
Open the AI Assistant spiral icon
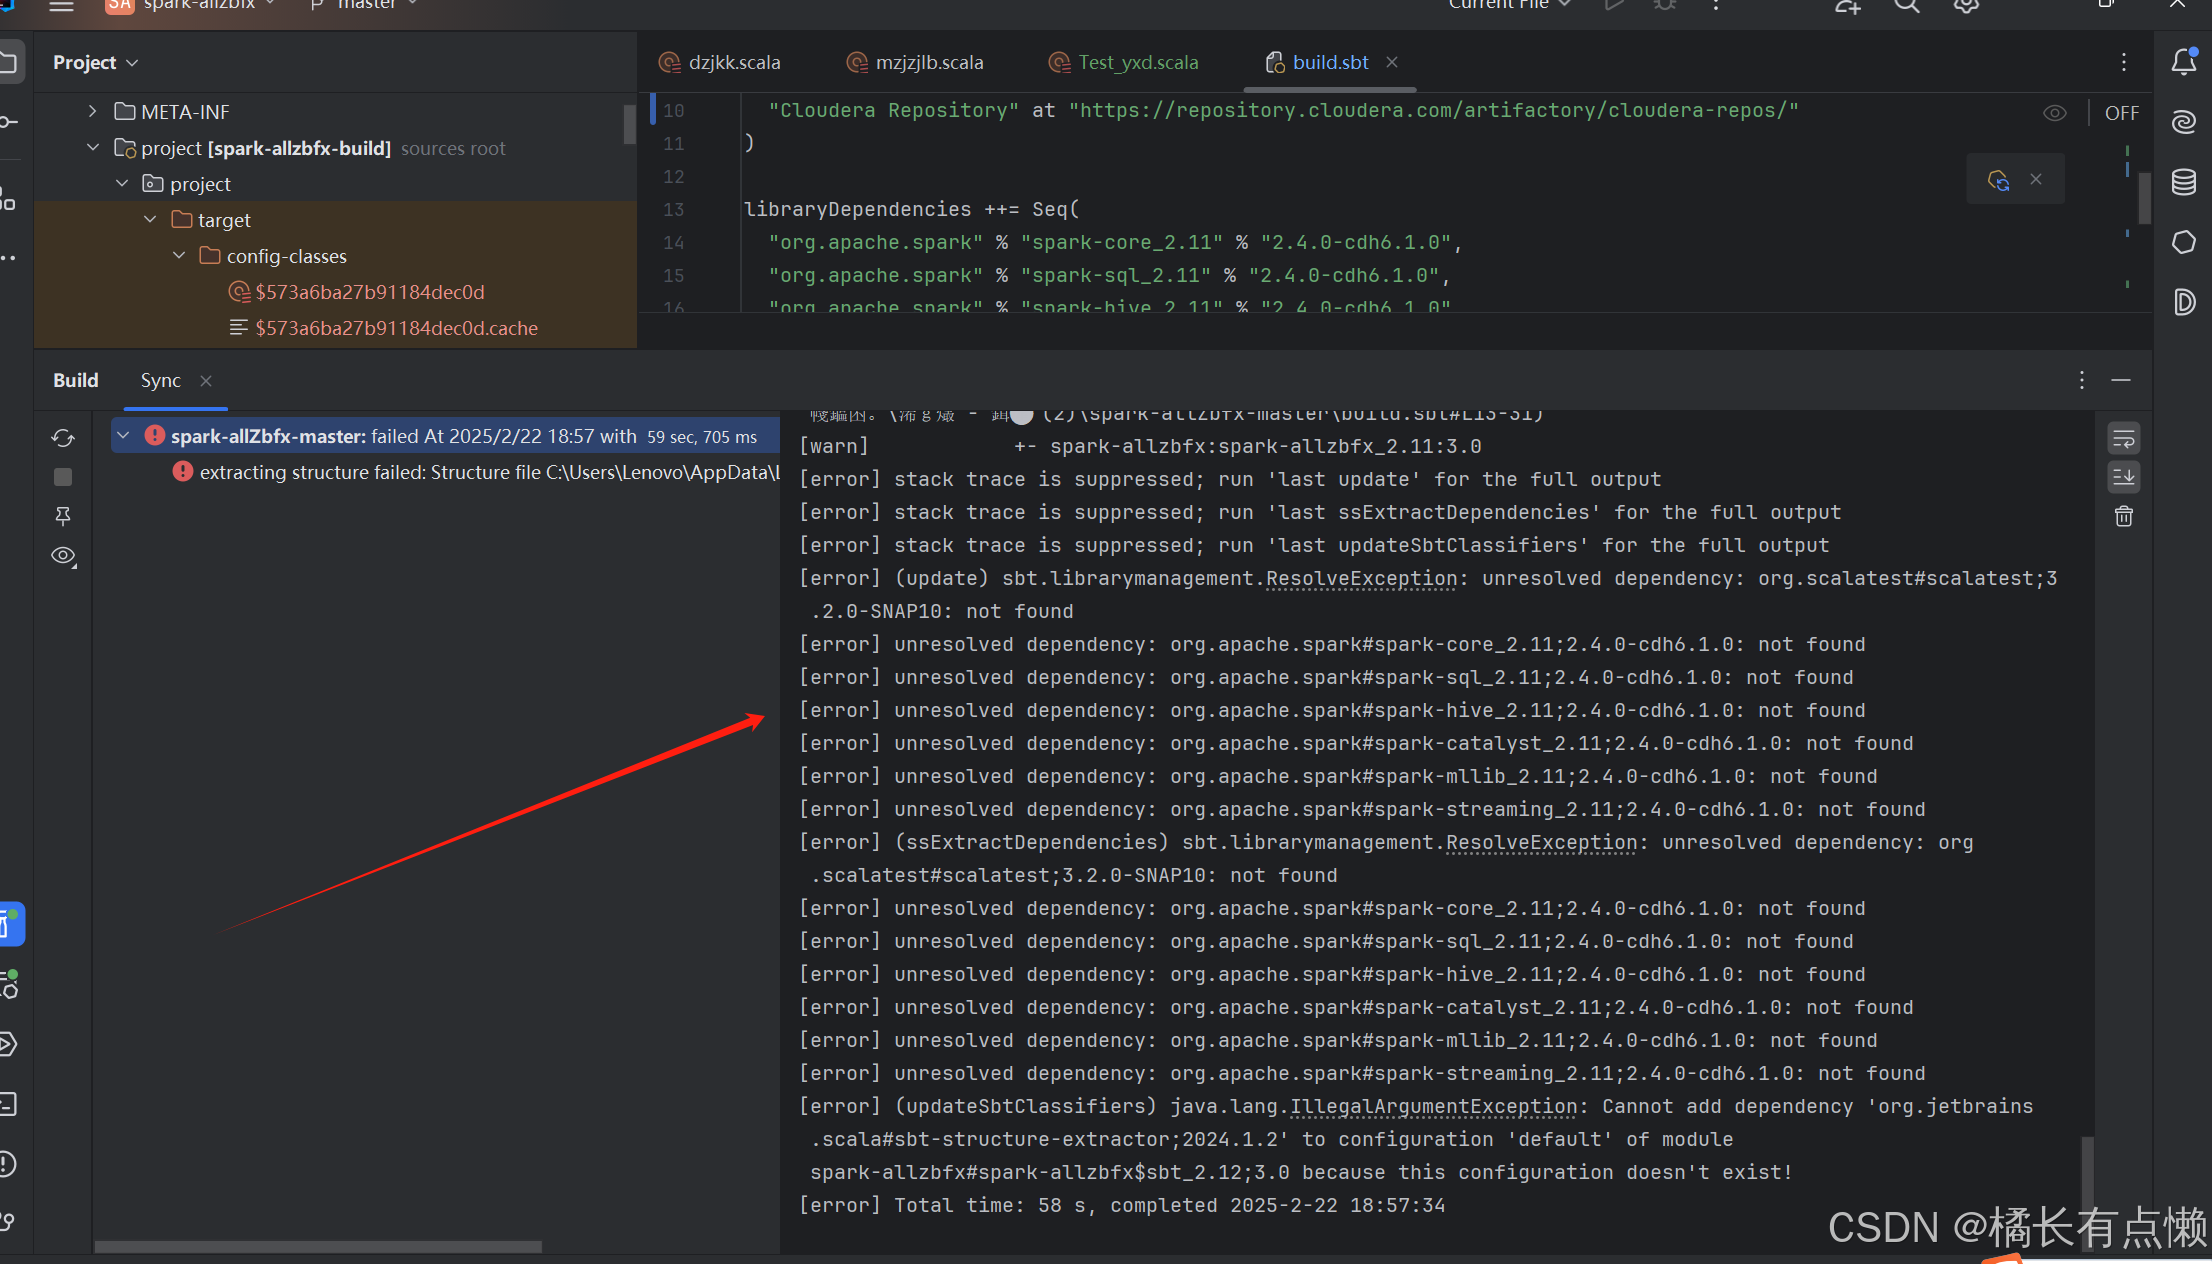(2184, 122)
